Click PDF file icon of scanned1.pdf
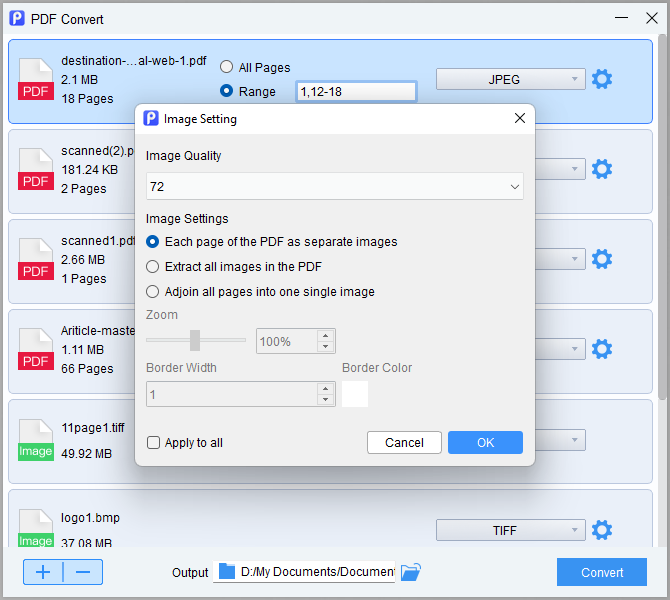670x600 pixels. (36, 259)
